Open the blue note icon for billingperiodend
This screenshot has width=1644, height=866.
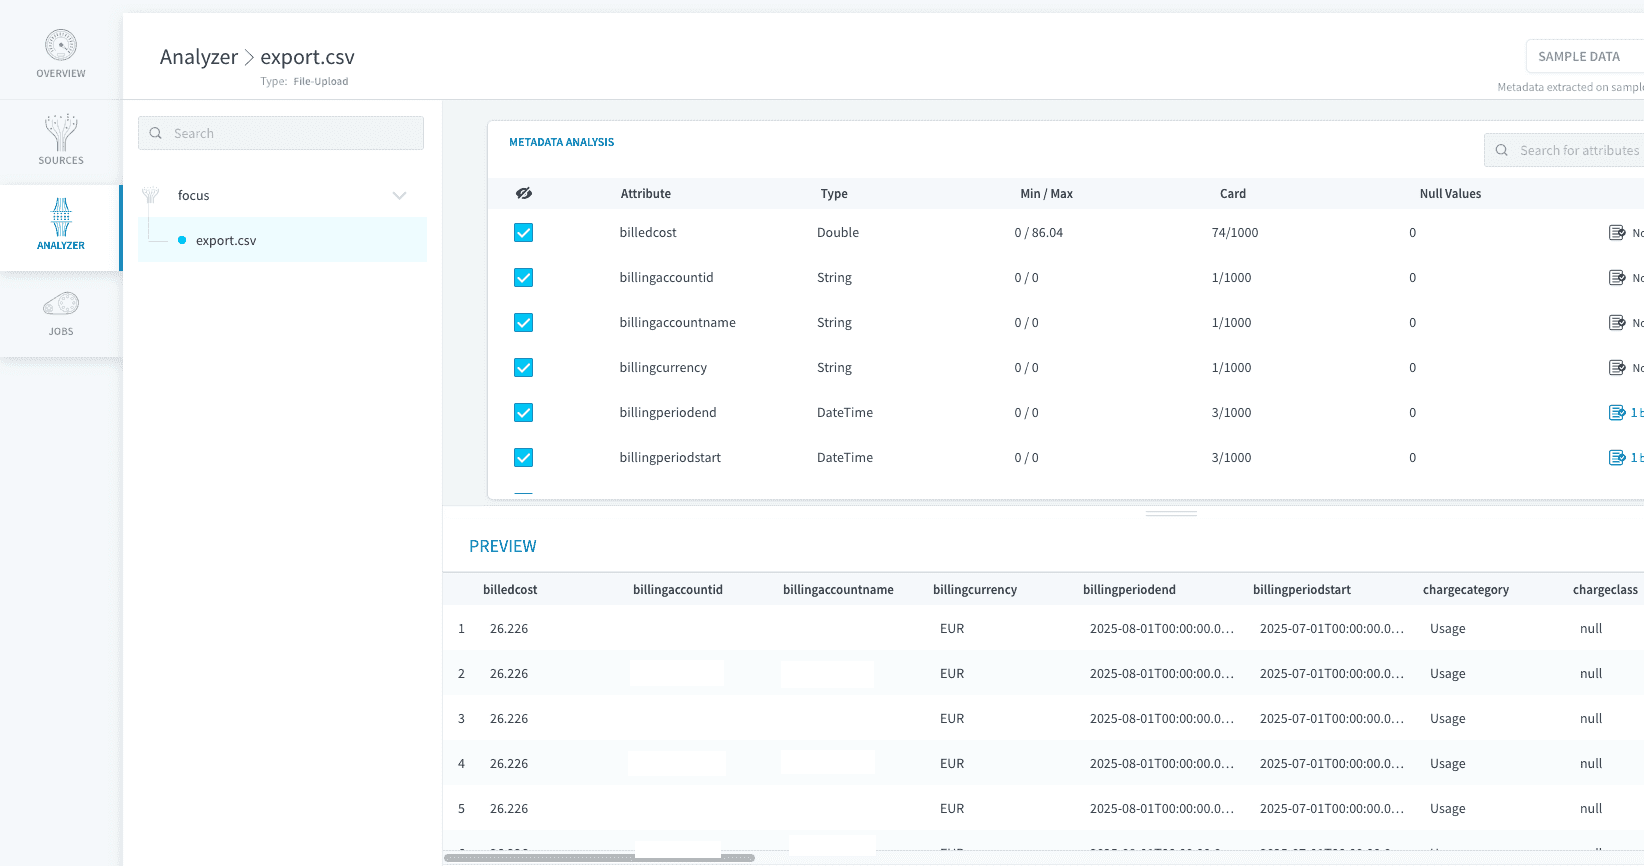(x=1616, y=413)
